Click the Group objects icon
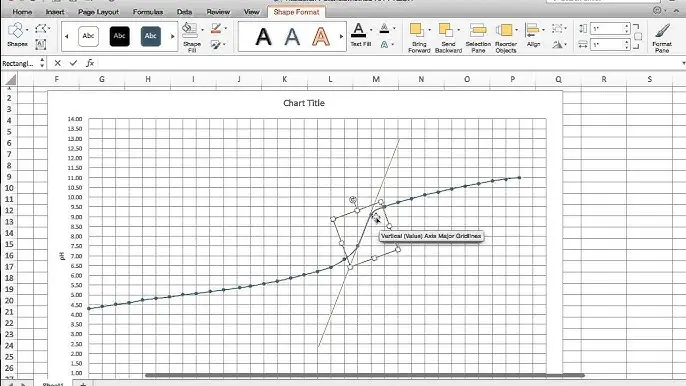The height and width of the screenshot is (386, 686). (x=557, y=29)
